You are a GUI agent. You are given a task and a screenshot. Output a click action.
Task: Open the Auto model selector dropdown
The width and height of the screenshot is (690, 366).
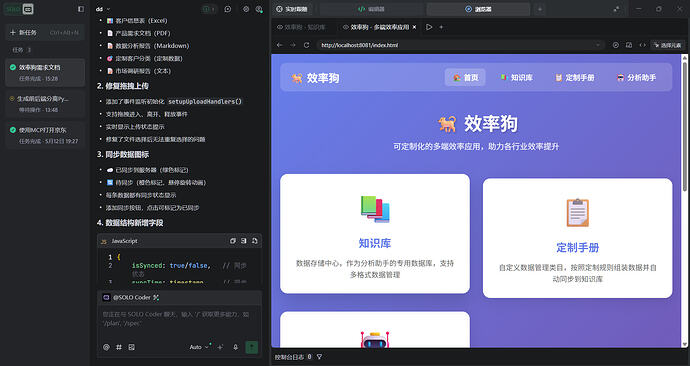pyautogui.click(x=199, y=347)
